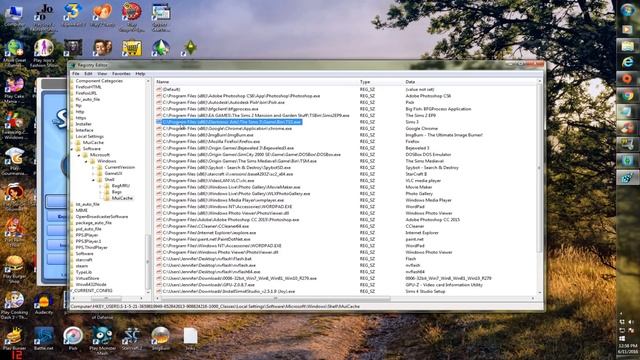This screenshot has width=640, height=360.
Task: Select the VirtualStore key in the tree
Action: click(x=87, y=278)
